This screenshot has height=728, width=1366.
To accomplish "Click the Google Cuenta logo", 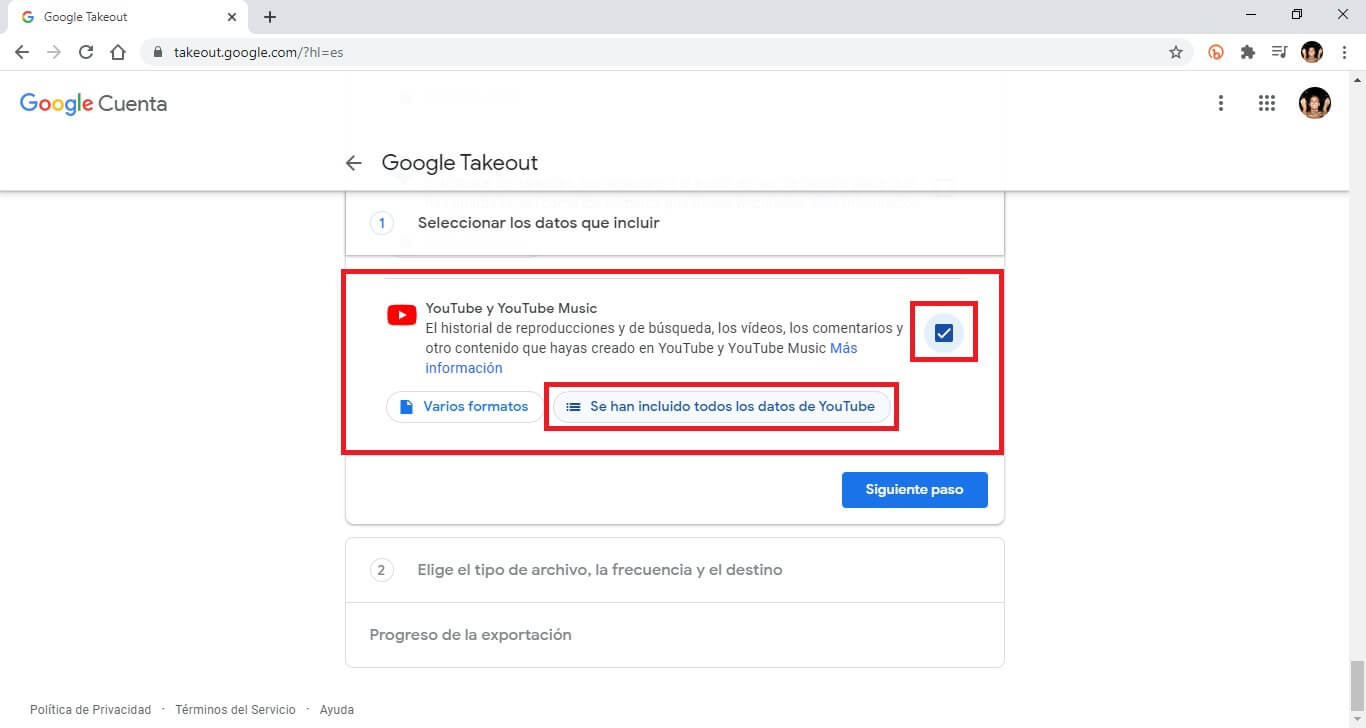I will (93, 104).
